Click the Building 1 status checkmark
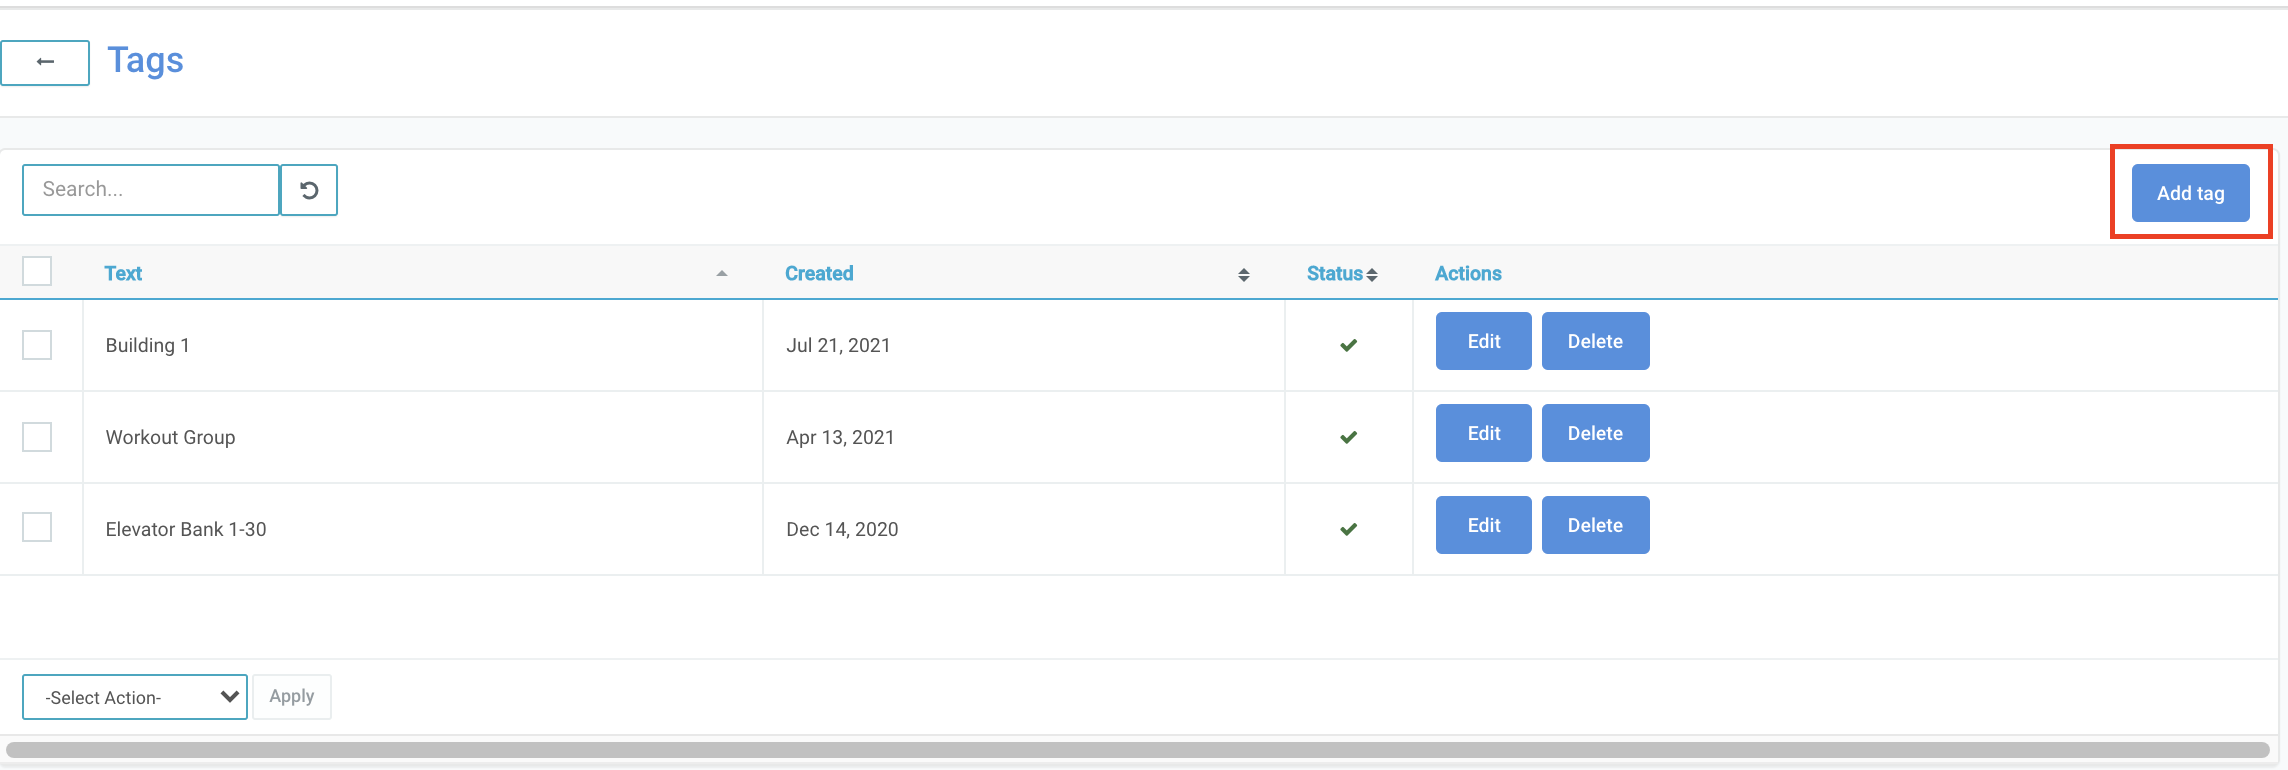 [x=1348, y=345]
